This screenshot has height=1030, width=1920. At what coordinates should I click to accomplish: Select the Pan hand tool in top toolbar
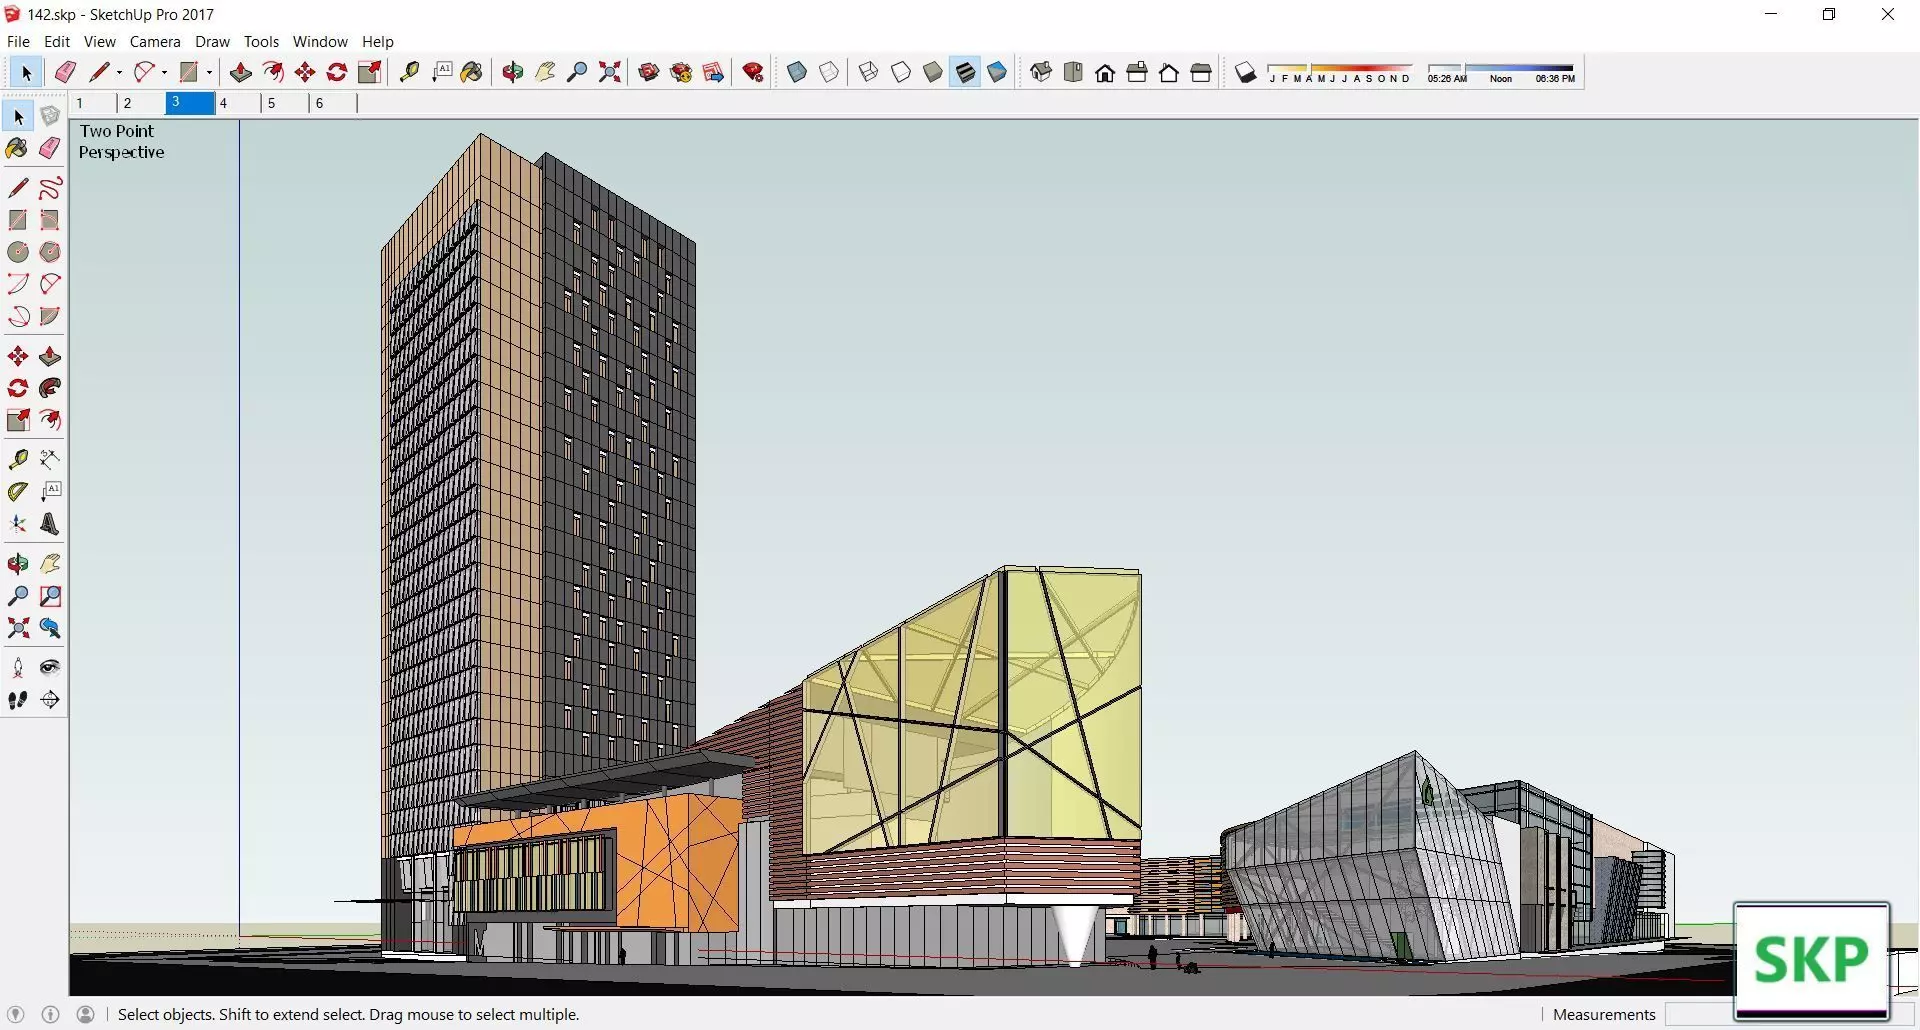point(545,72)
